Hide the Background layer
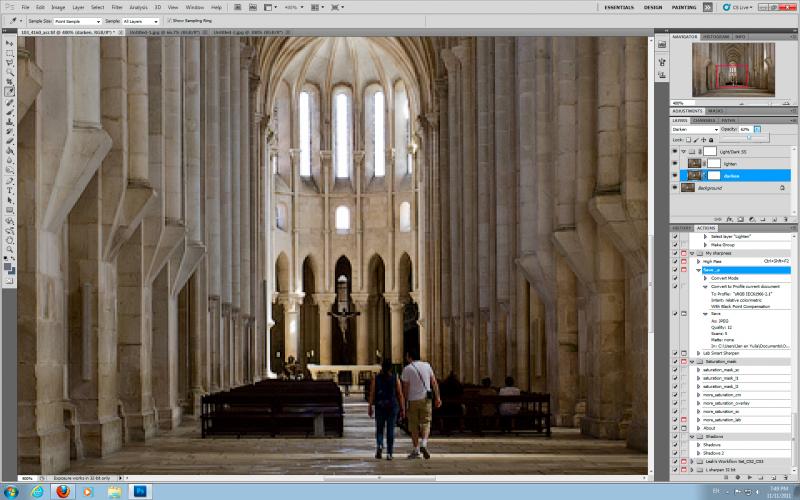This screenshot has width=800, height=500. (x=675, y=188)
